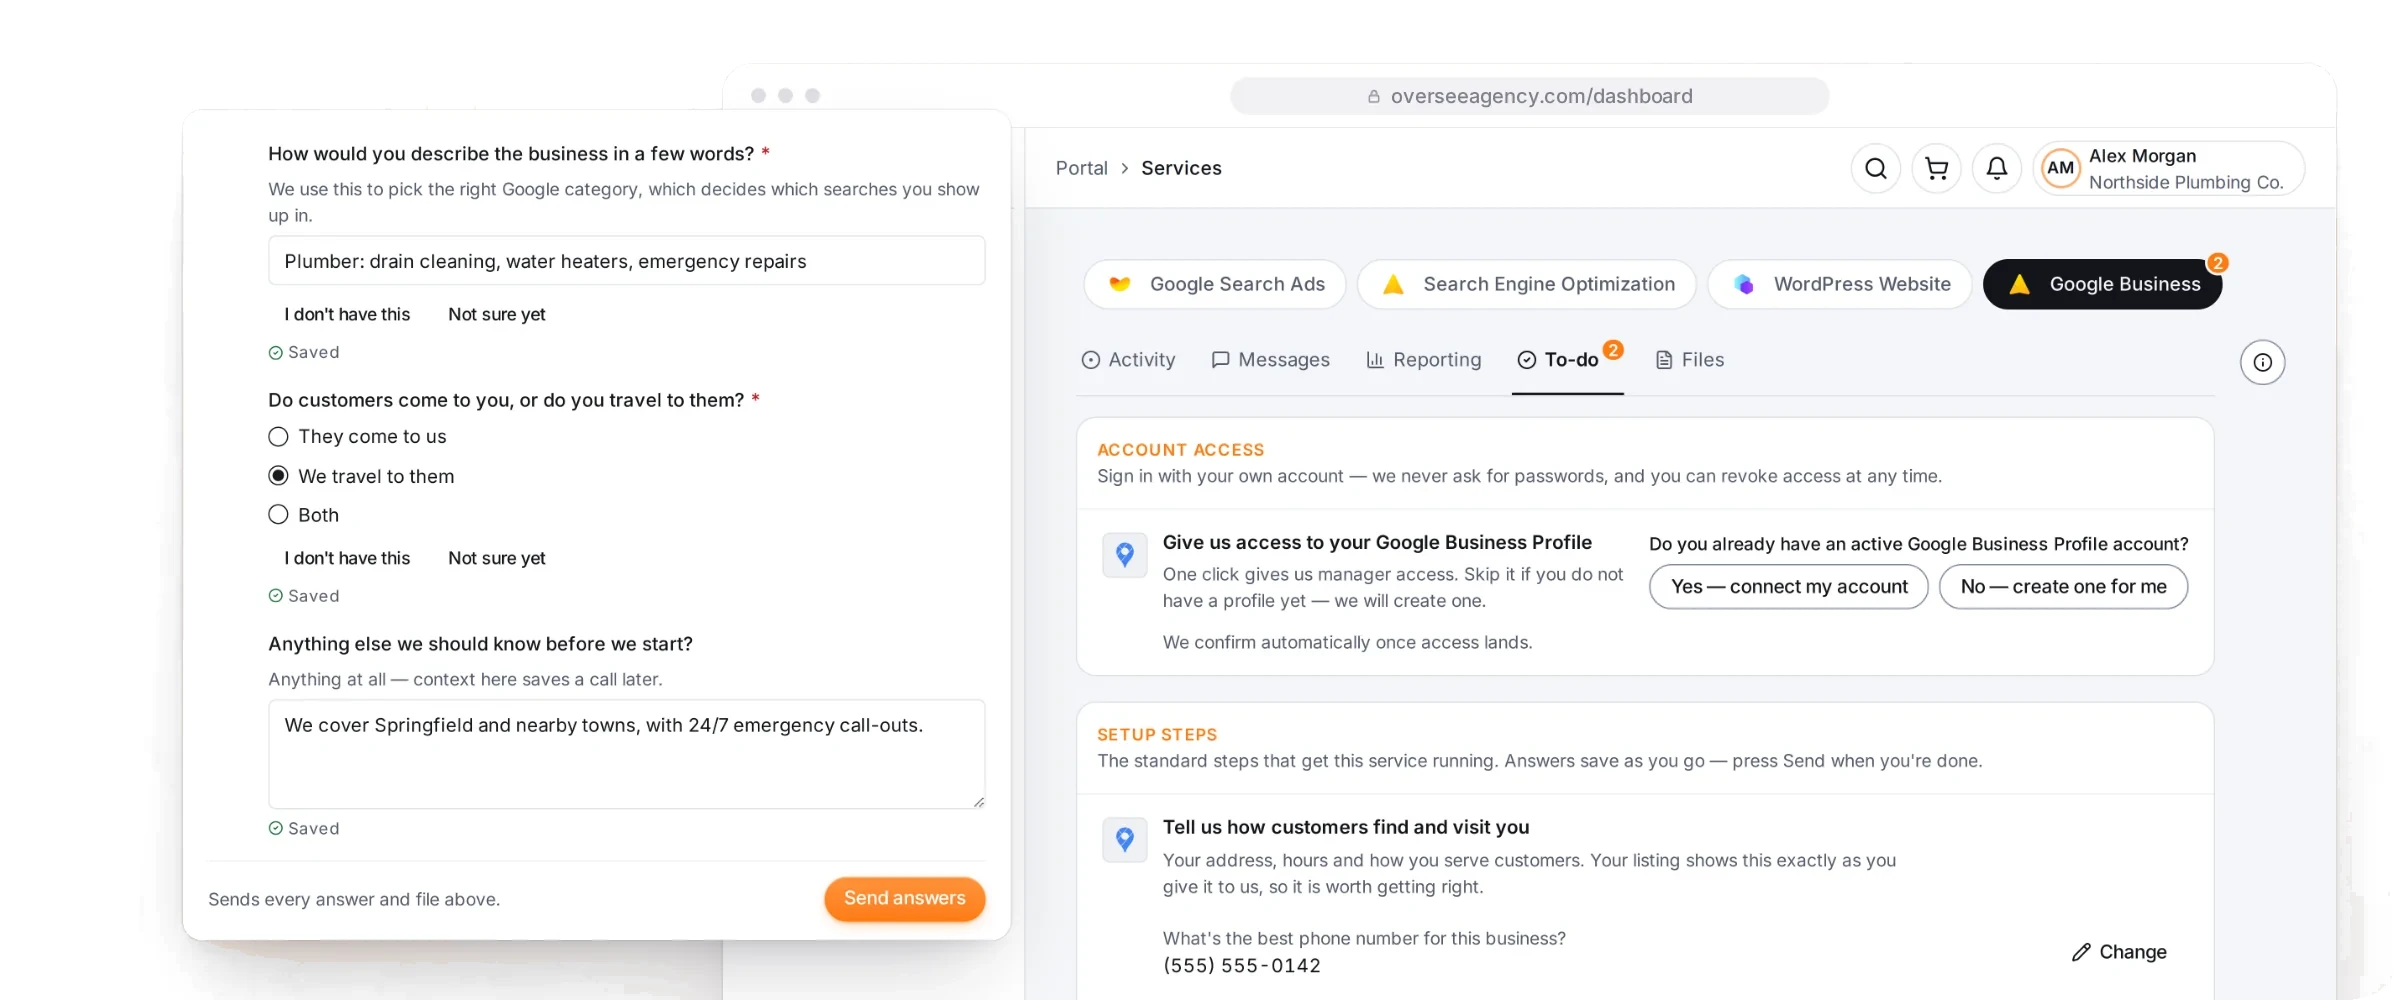The image size is (2400, 1000).
Task: Click the Portal breadcrumb link
Action: click(1082, 168)
